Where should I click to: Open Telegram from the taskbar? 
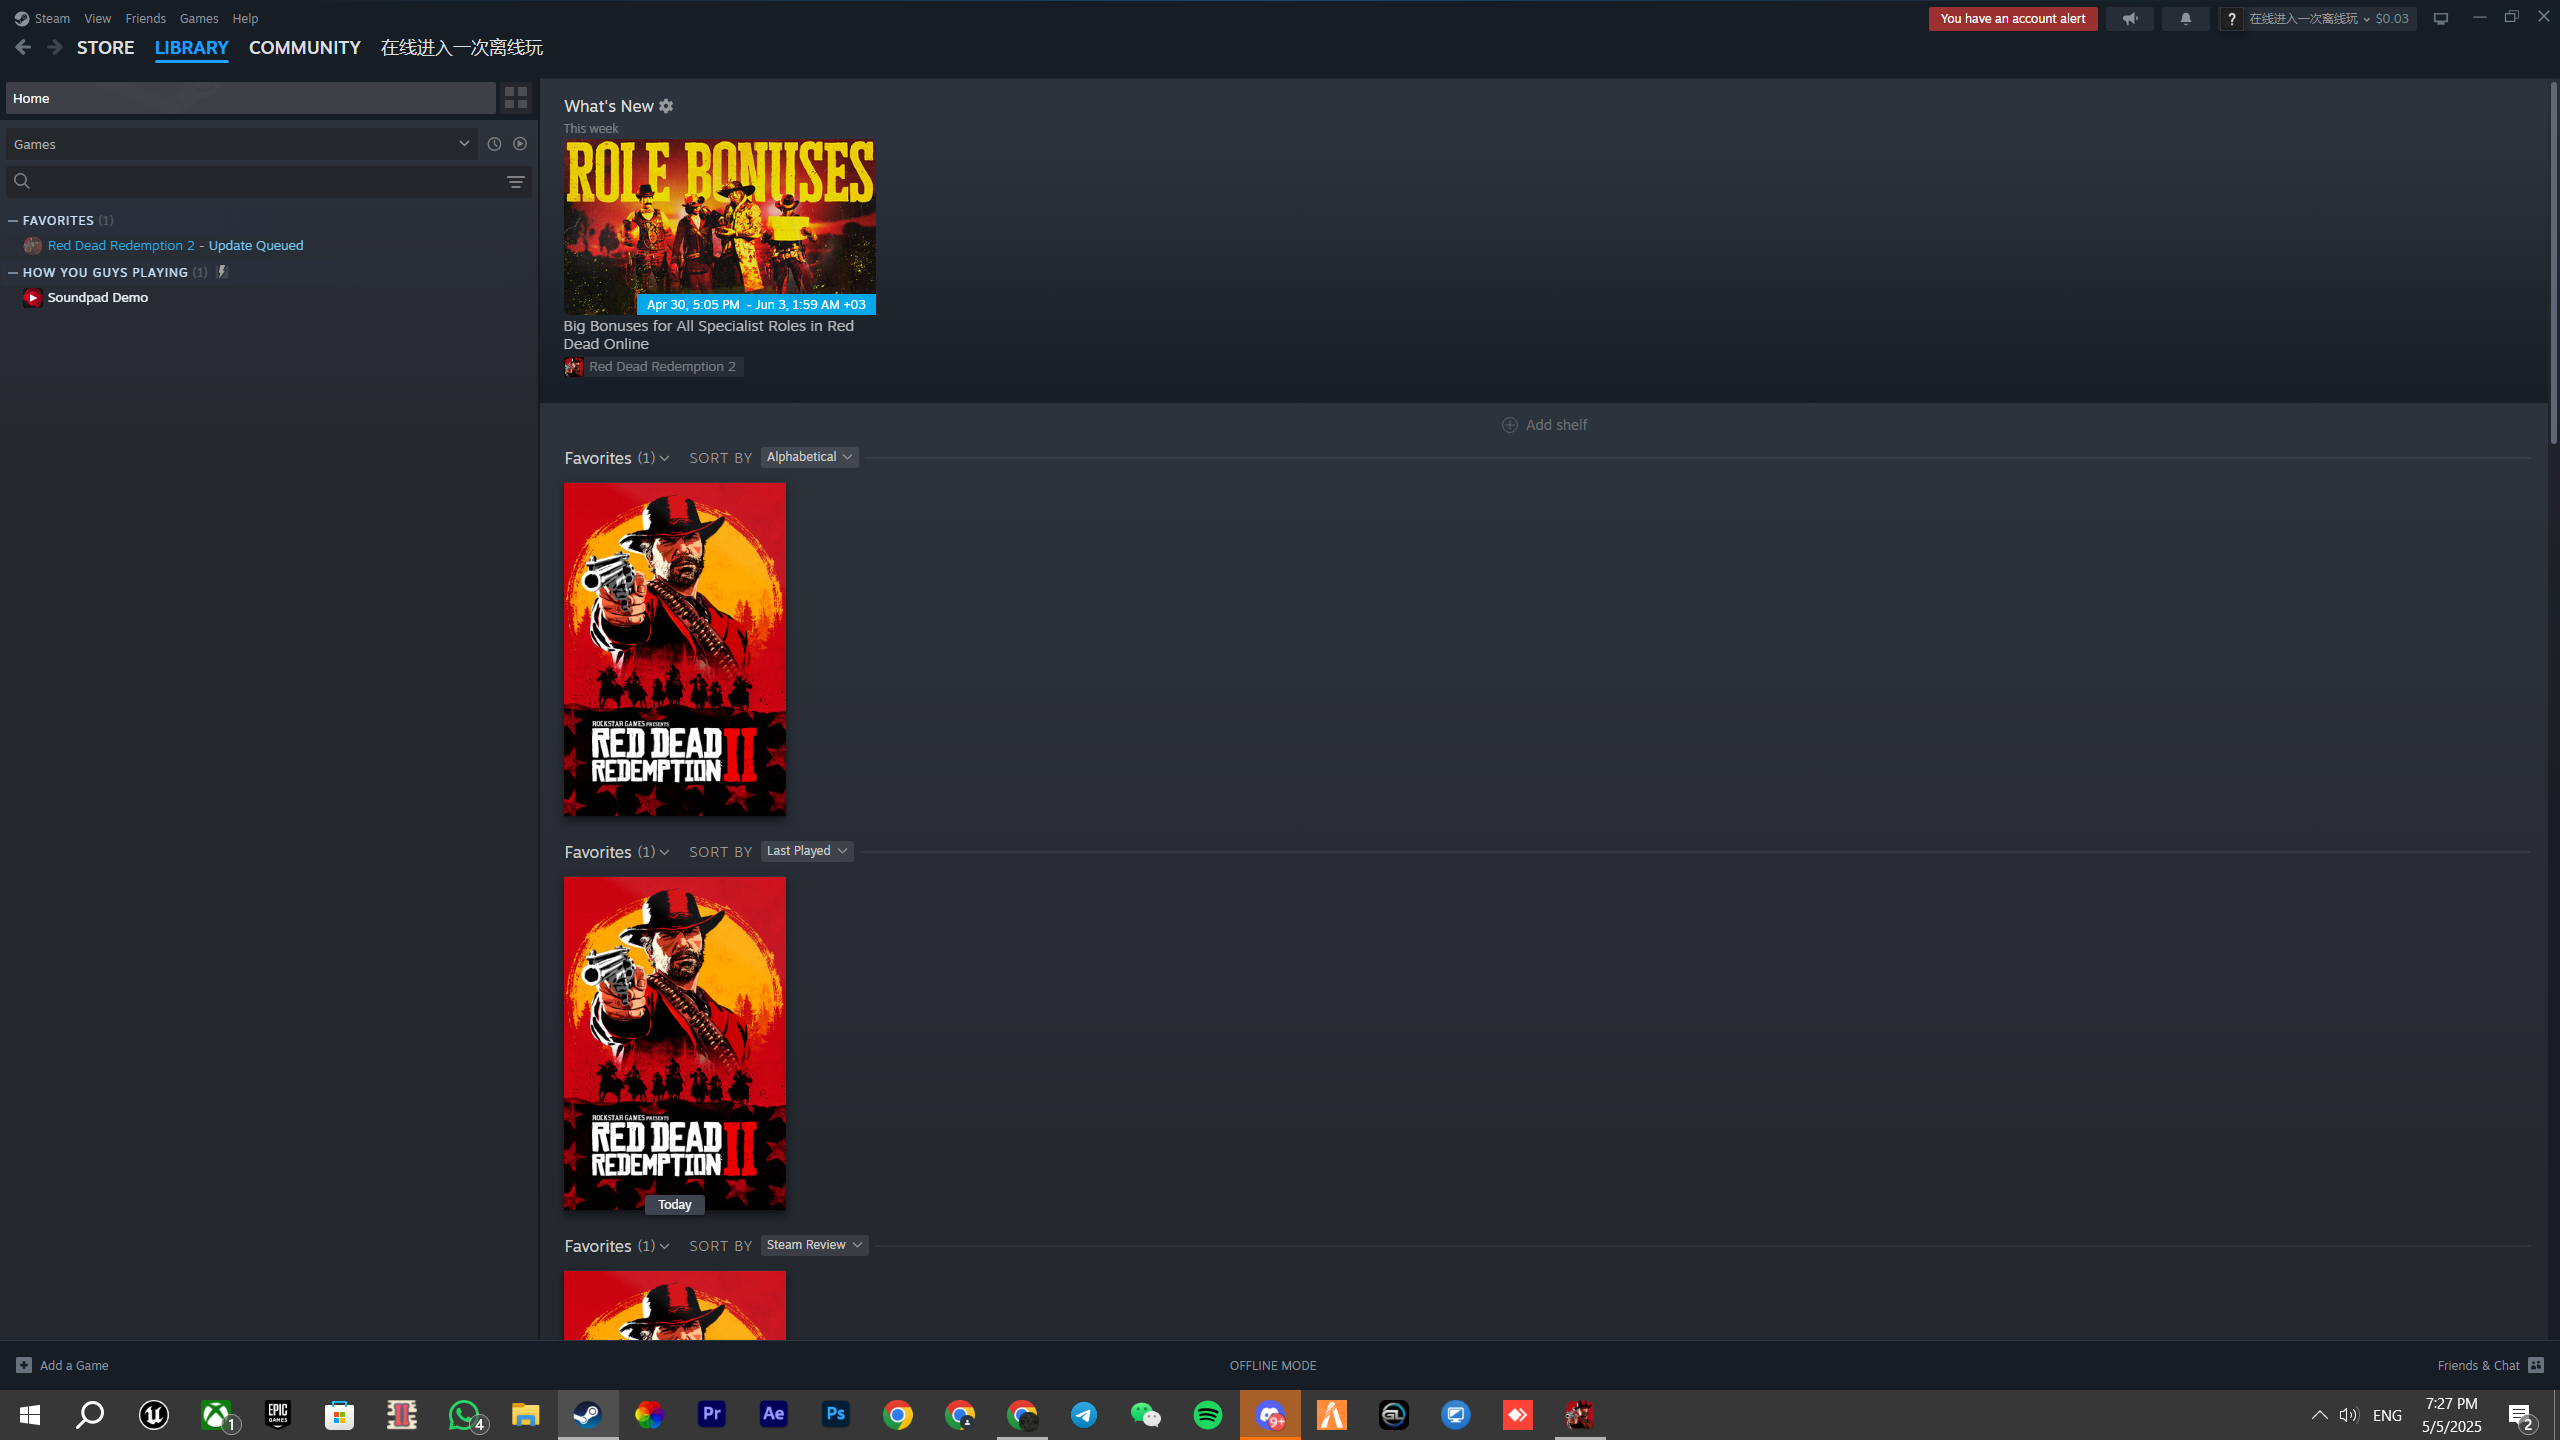tap(1084, 1415)
